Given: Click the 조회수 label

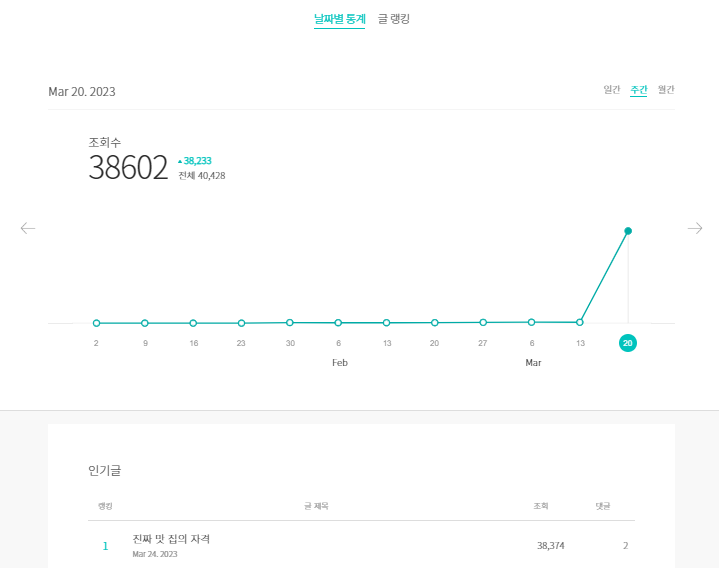Looking at the screenshot, I should [105, 143].
